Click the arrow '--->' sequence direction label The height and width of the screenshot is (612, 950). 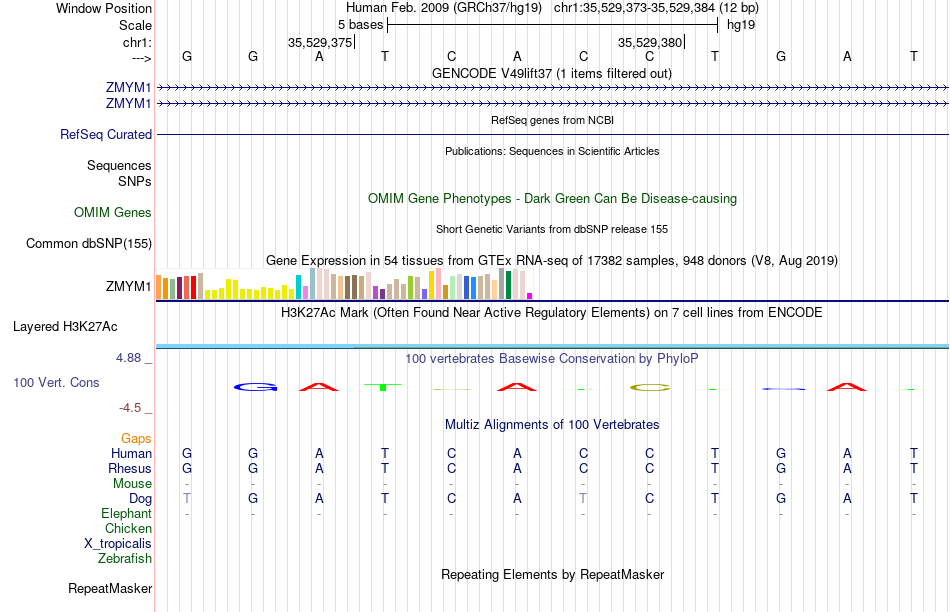tap(141, 58)
